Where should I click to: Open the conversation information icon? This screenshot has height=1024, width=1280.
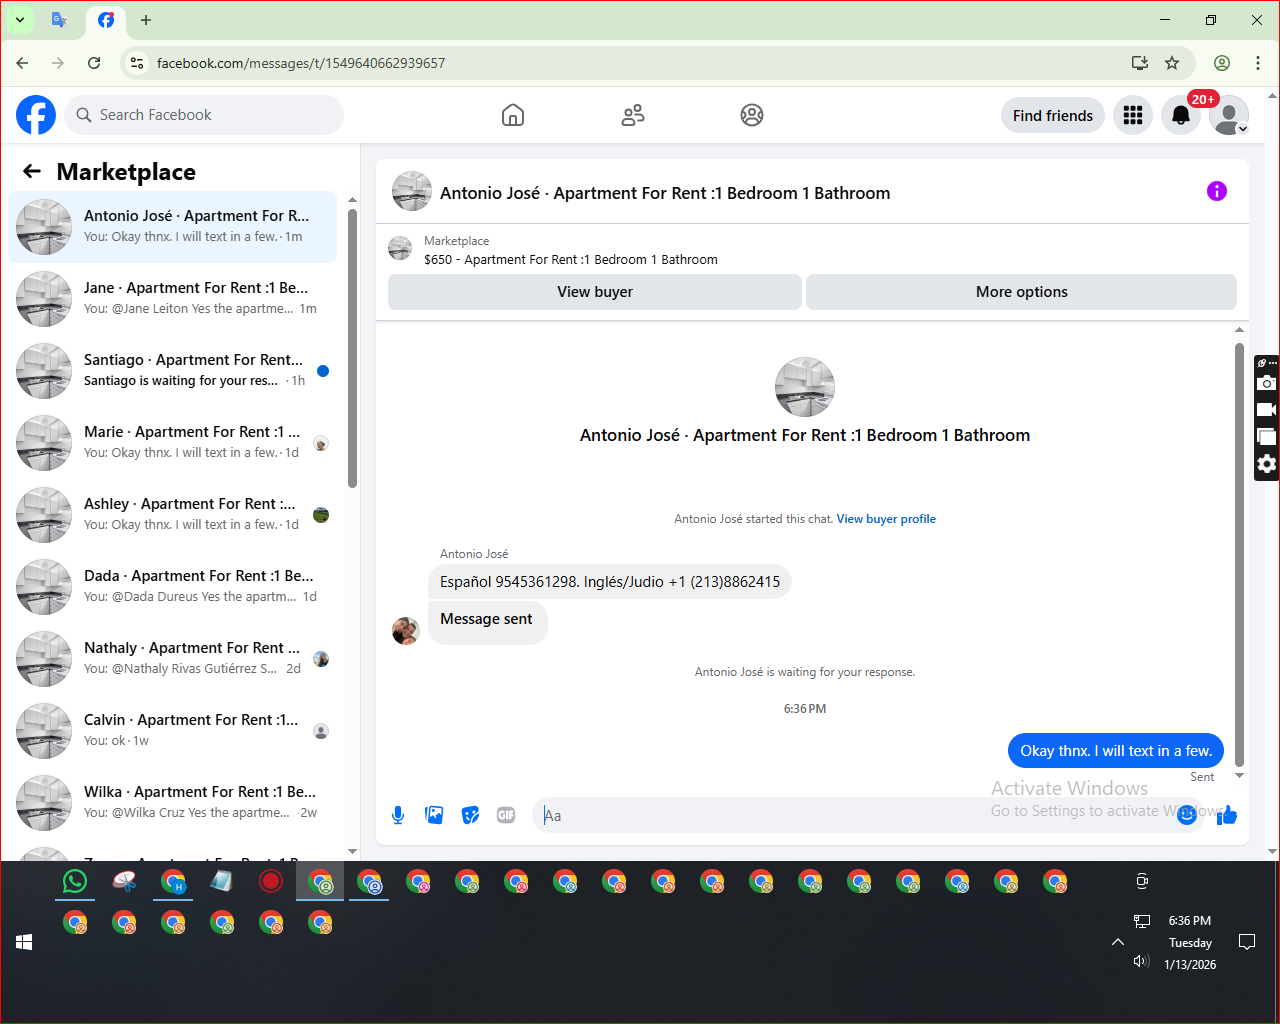1217,191
